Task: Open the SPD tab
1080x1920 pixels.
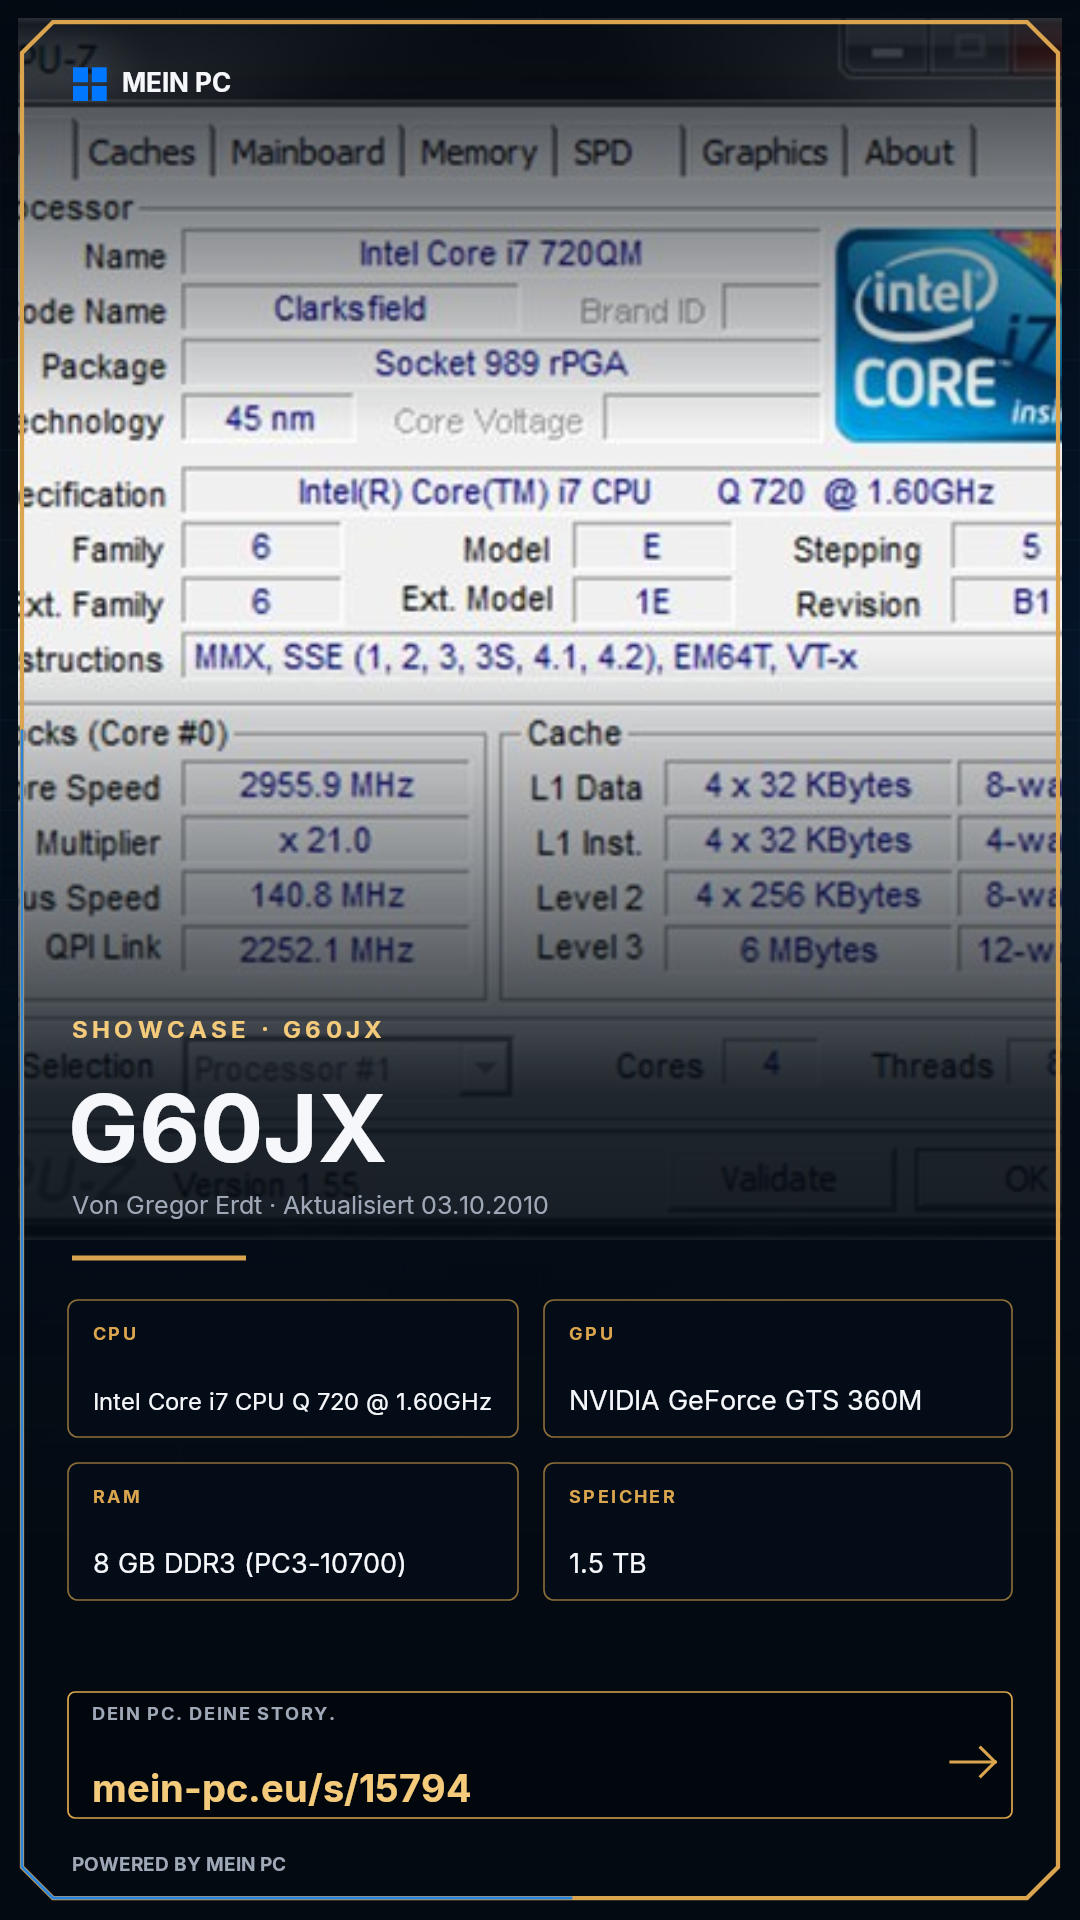Action: (x=603, y=152)
